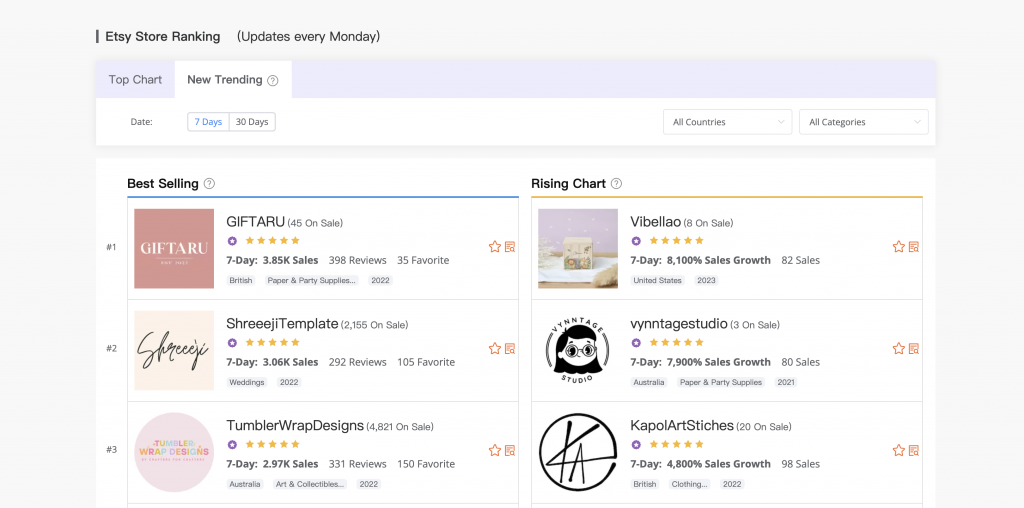Click the note icon for TumblerWrapDesigns
Image resolution: width=1024 pixels, height=508 pixels.
coord(509,451)
